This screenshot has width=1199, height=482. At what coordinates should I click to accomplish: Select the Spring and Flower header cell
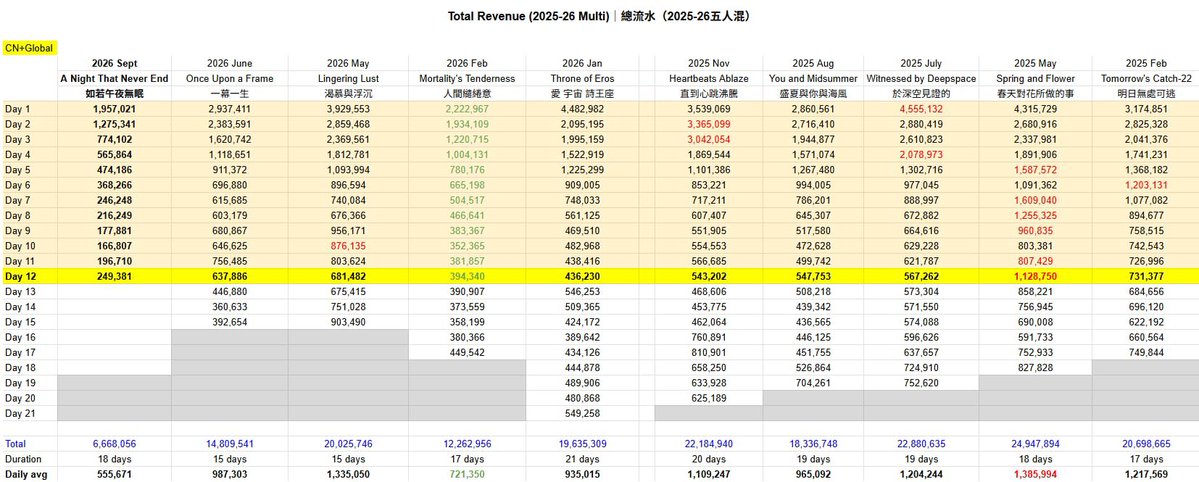tap(1035, 78)
